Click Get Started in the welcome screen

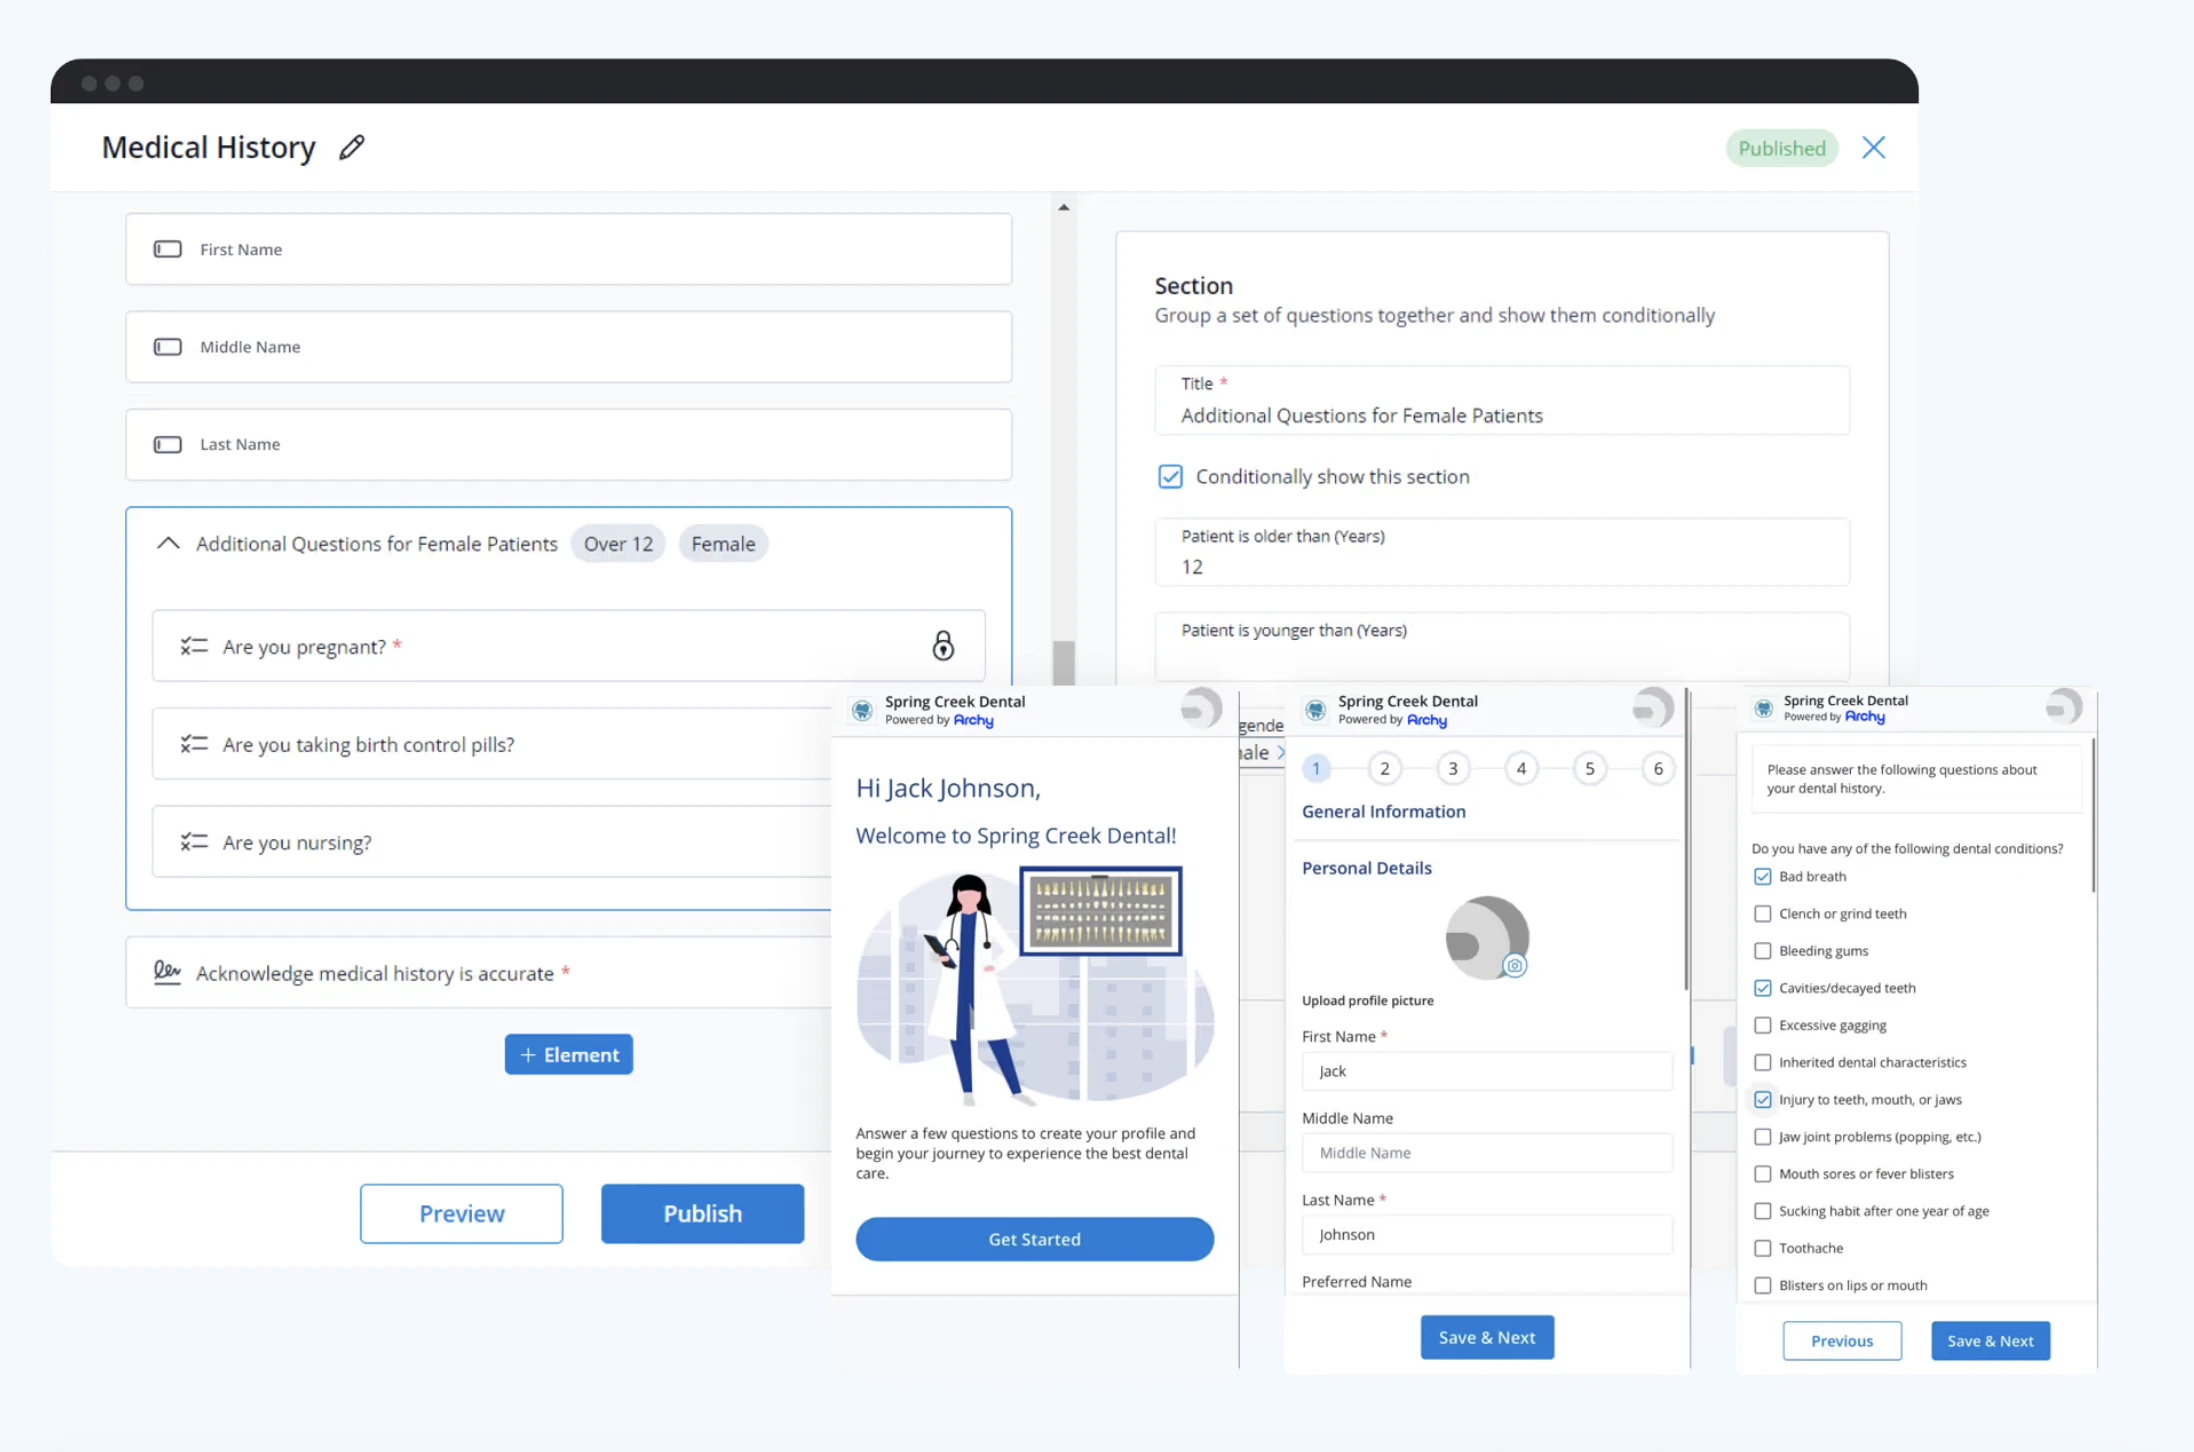[1035, 1239]
